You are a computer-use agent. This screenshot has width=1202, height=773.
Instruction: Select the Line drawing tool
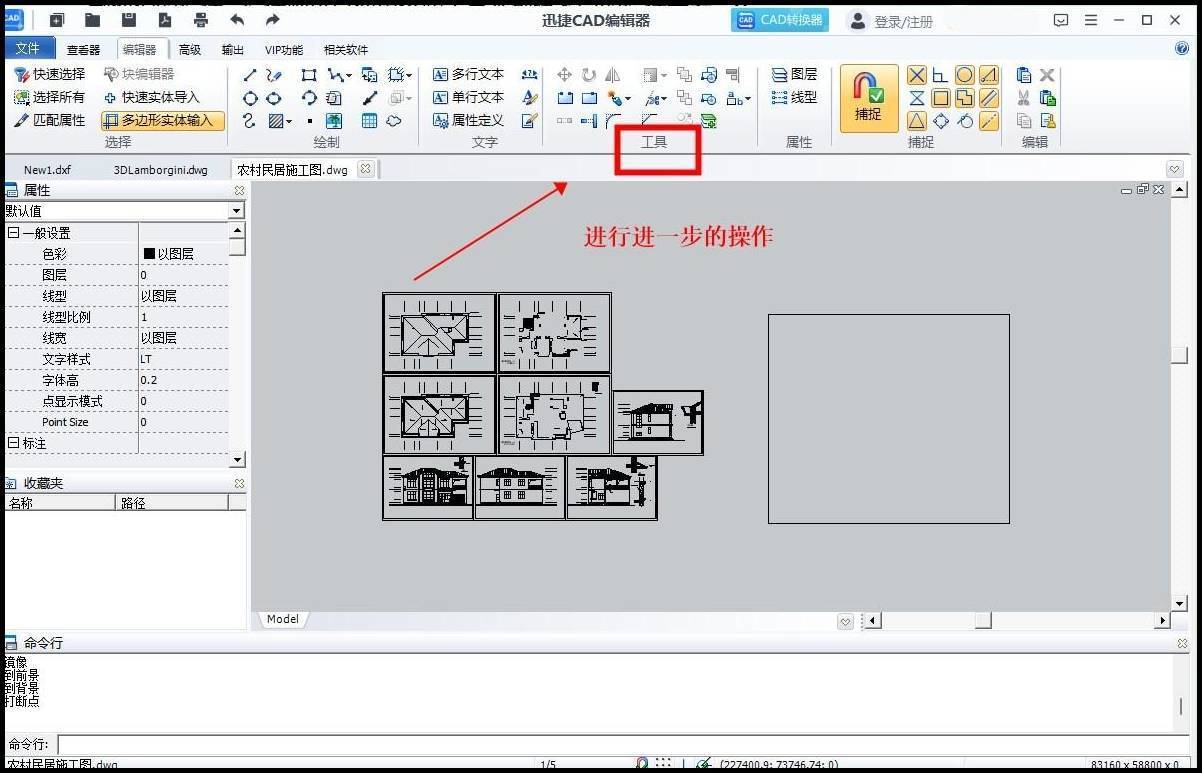tap(248, 74)
